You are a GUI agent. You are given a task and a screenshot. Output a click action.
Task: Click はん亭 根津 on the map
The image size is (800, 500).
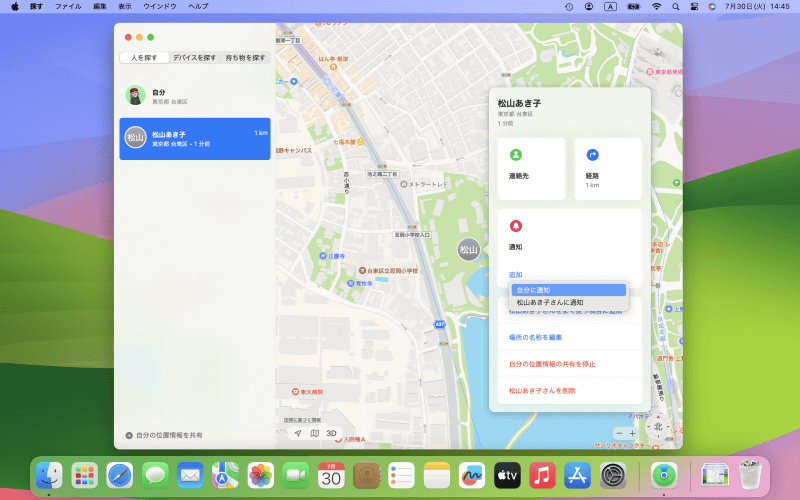click(333, 59)
